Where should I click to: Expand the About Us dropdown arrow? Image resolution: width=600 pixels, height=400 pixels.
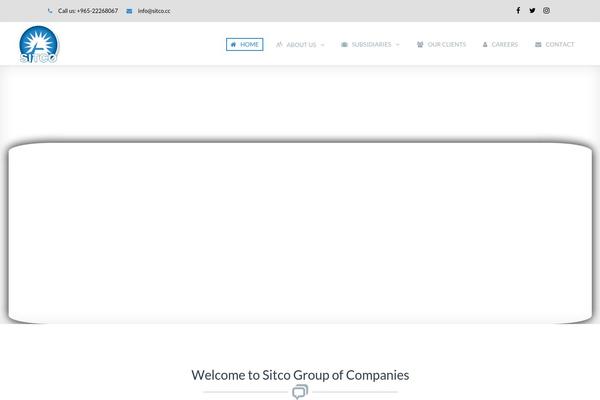(x=322, y=45)
